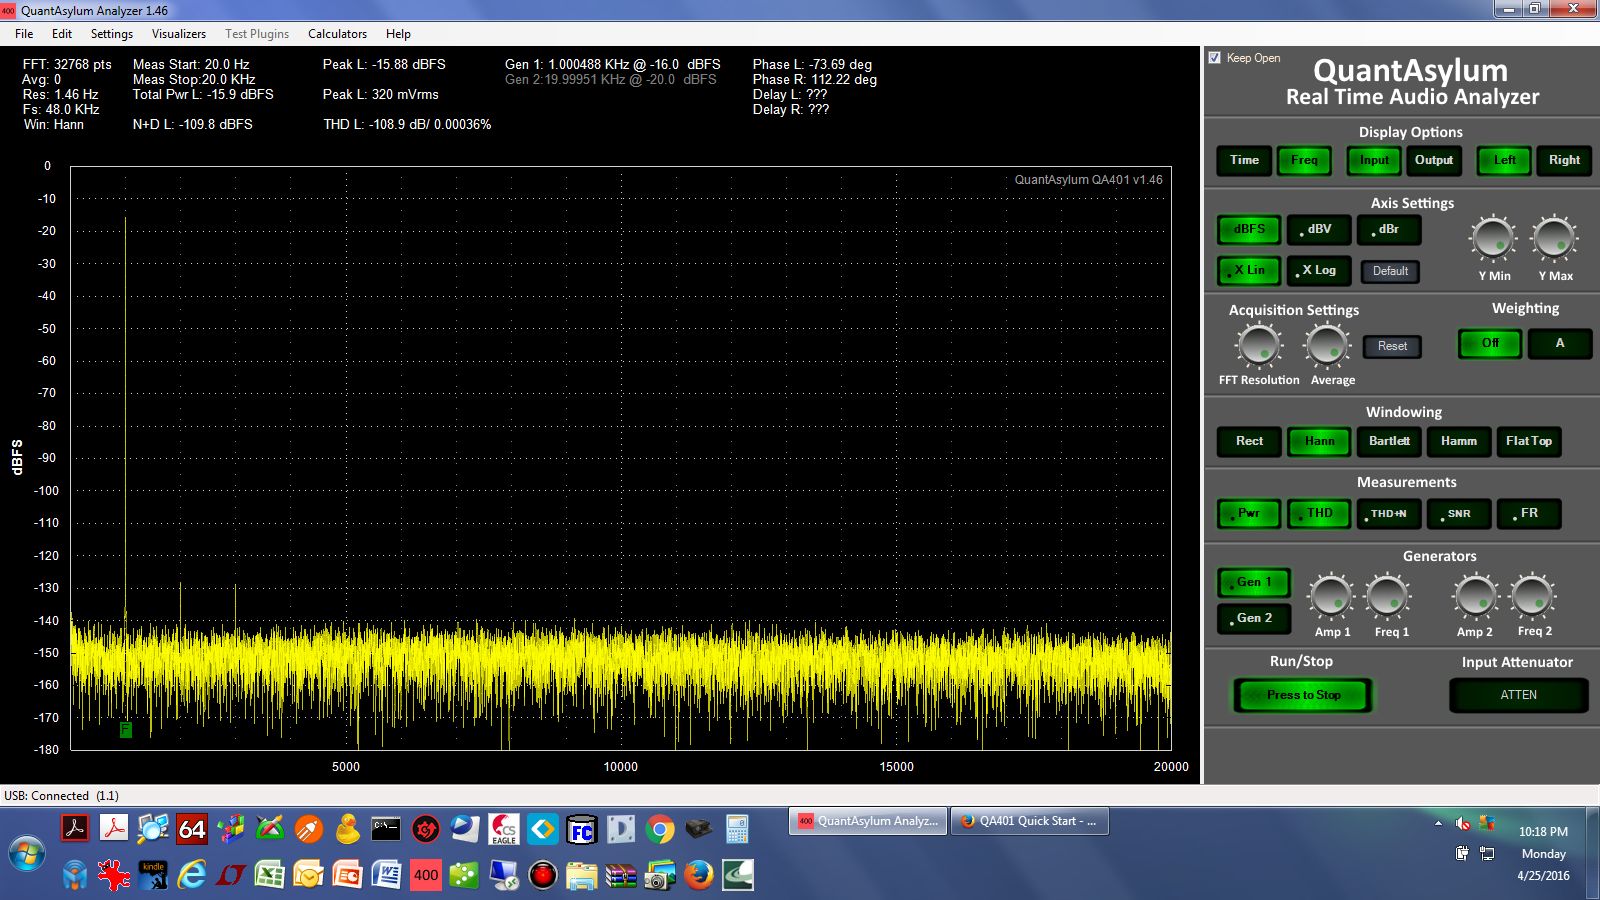Click the Press to Stop button
The image size is (1600, 900).
[1303, 695]
